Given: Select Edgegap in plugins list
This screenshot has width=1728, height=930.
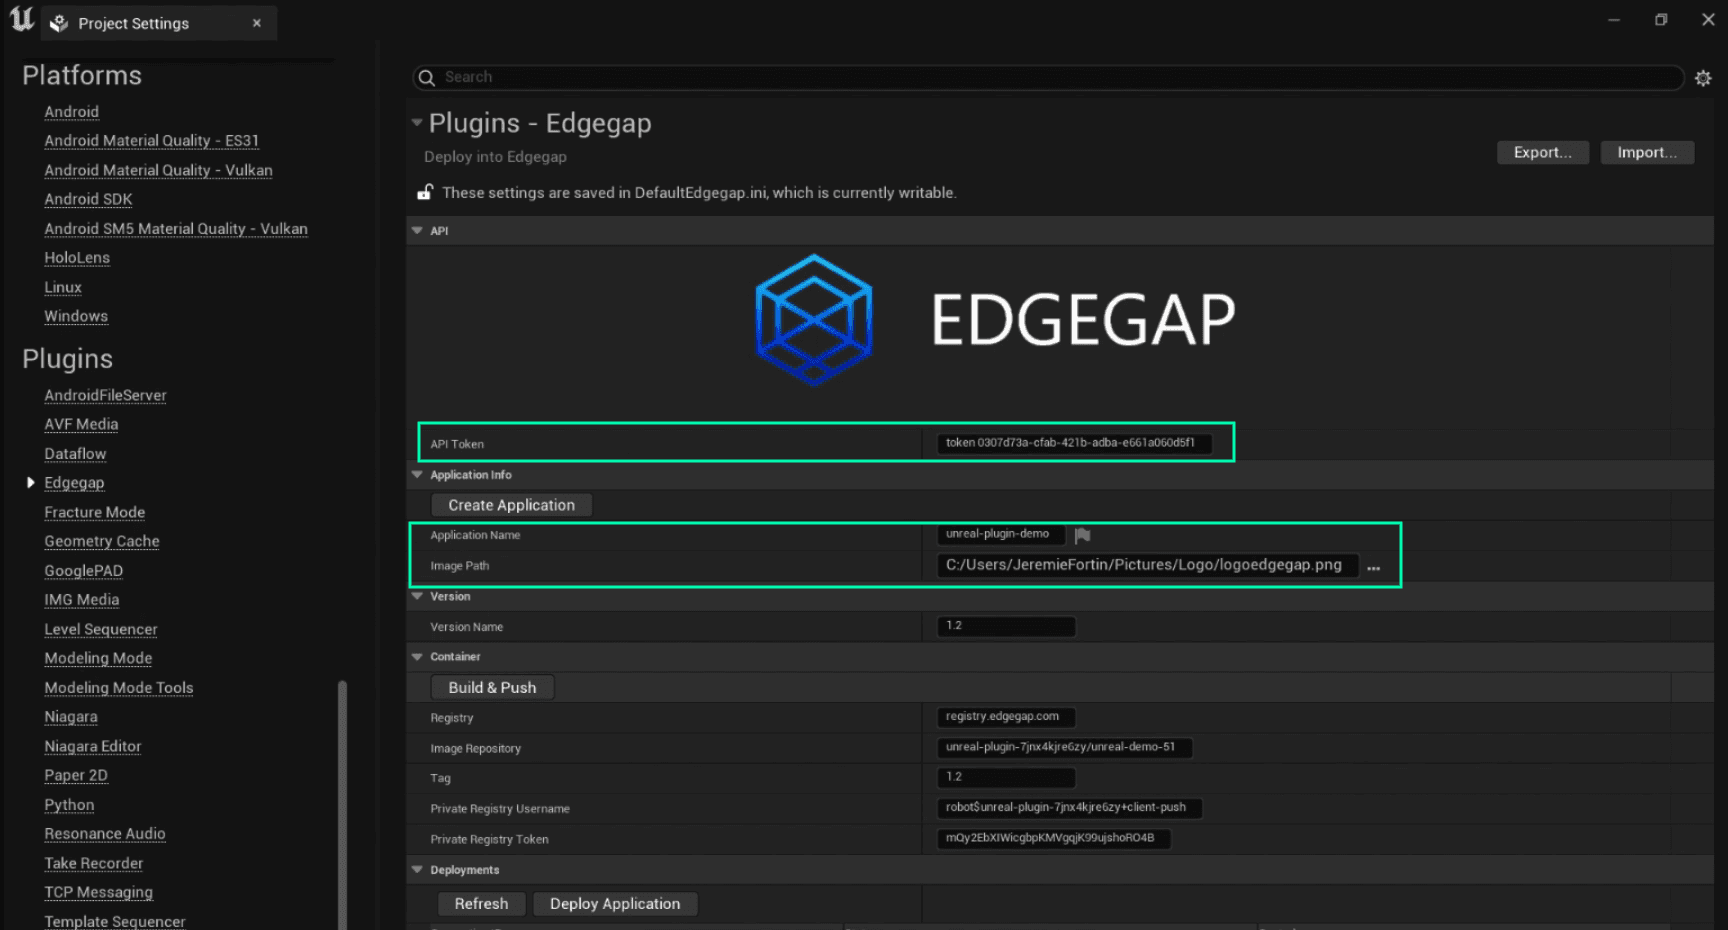Looking at the screenshot, I should (x=74, y=483).
